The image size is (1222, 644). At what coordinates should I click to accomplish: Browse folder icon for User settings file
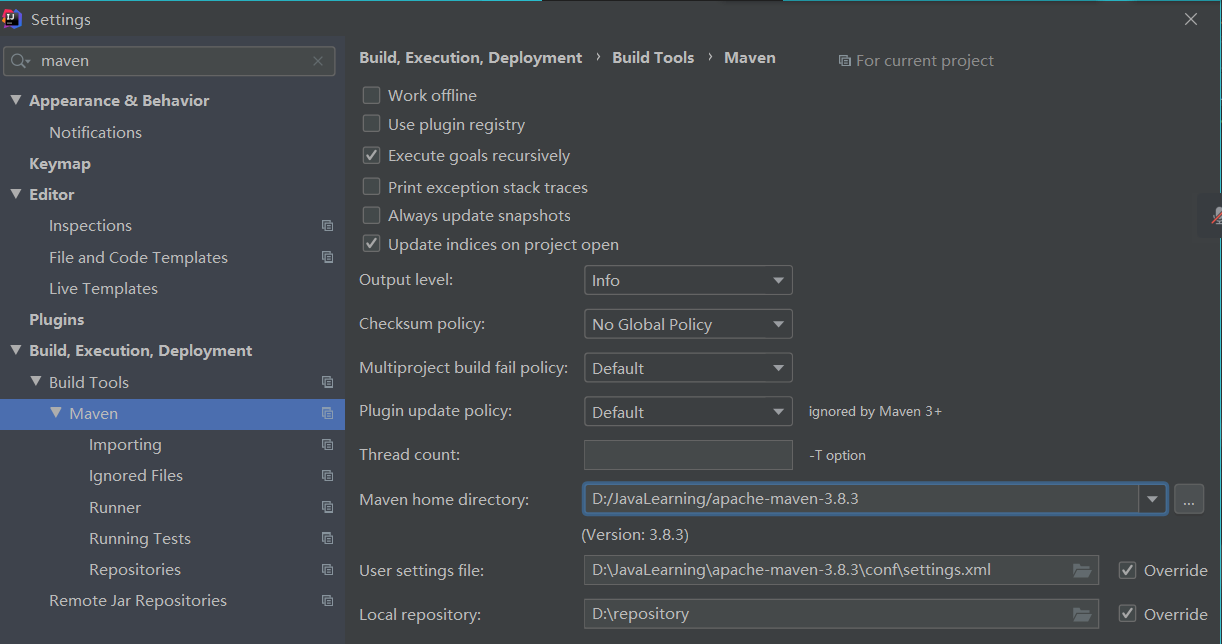(x=1082, y=570)
